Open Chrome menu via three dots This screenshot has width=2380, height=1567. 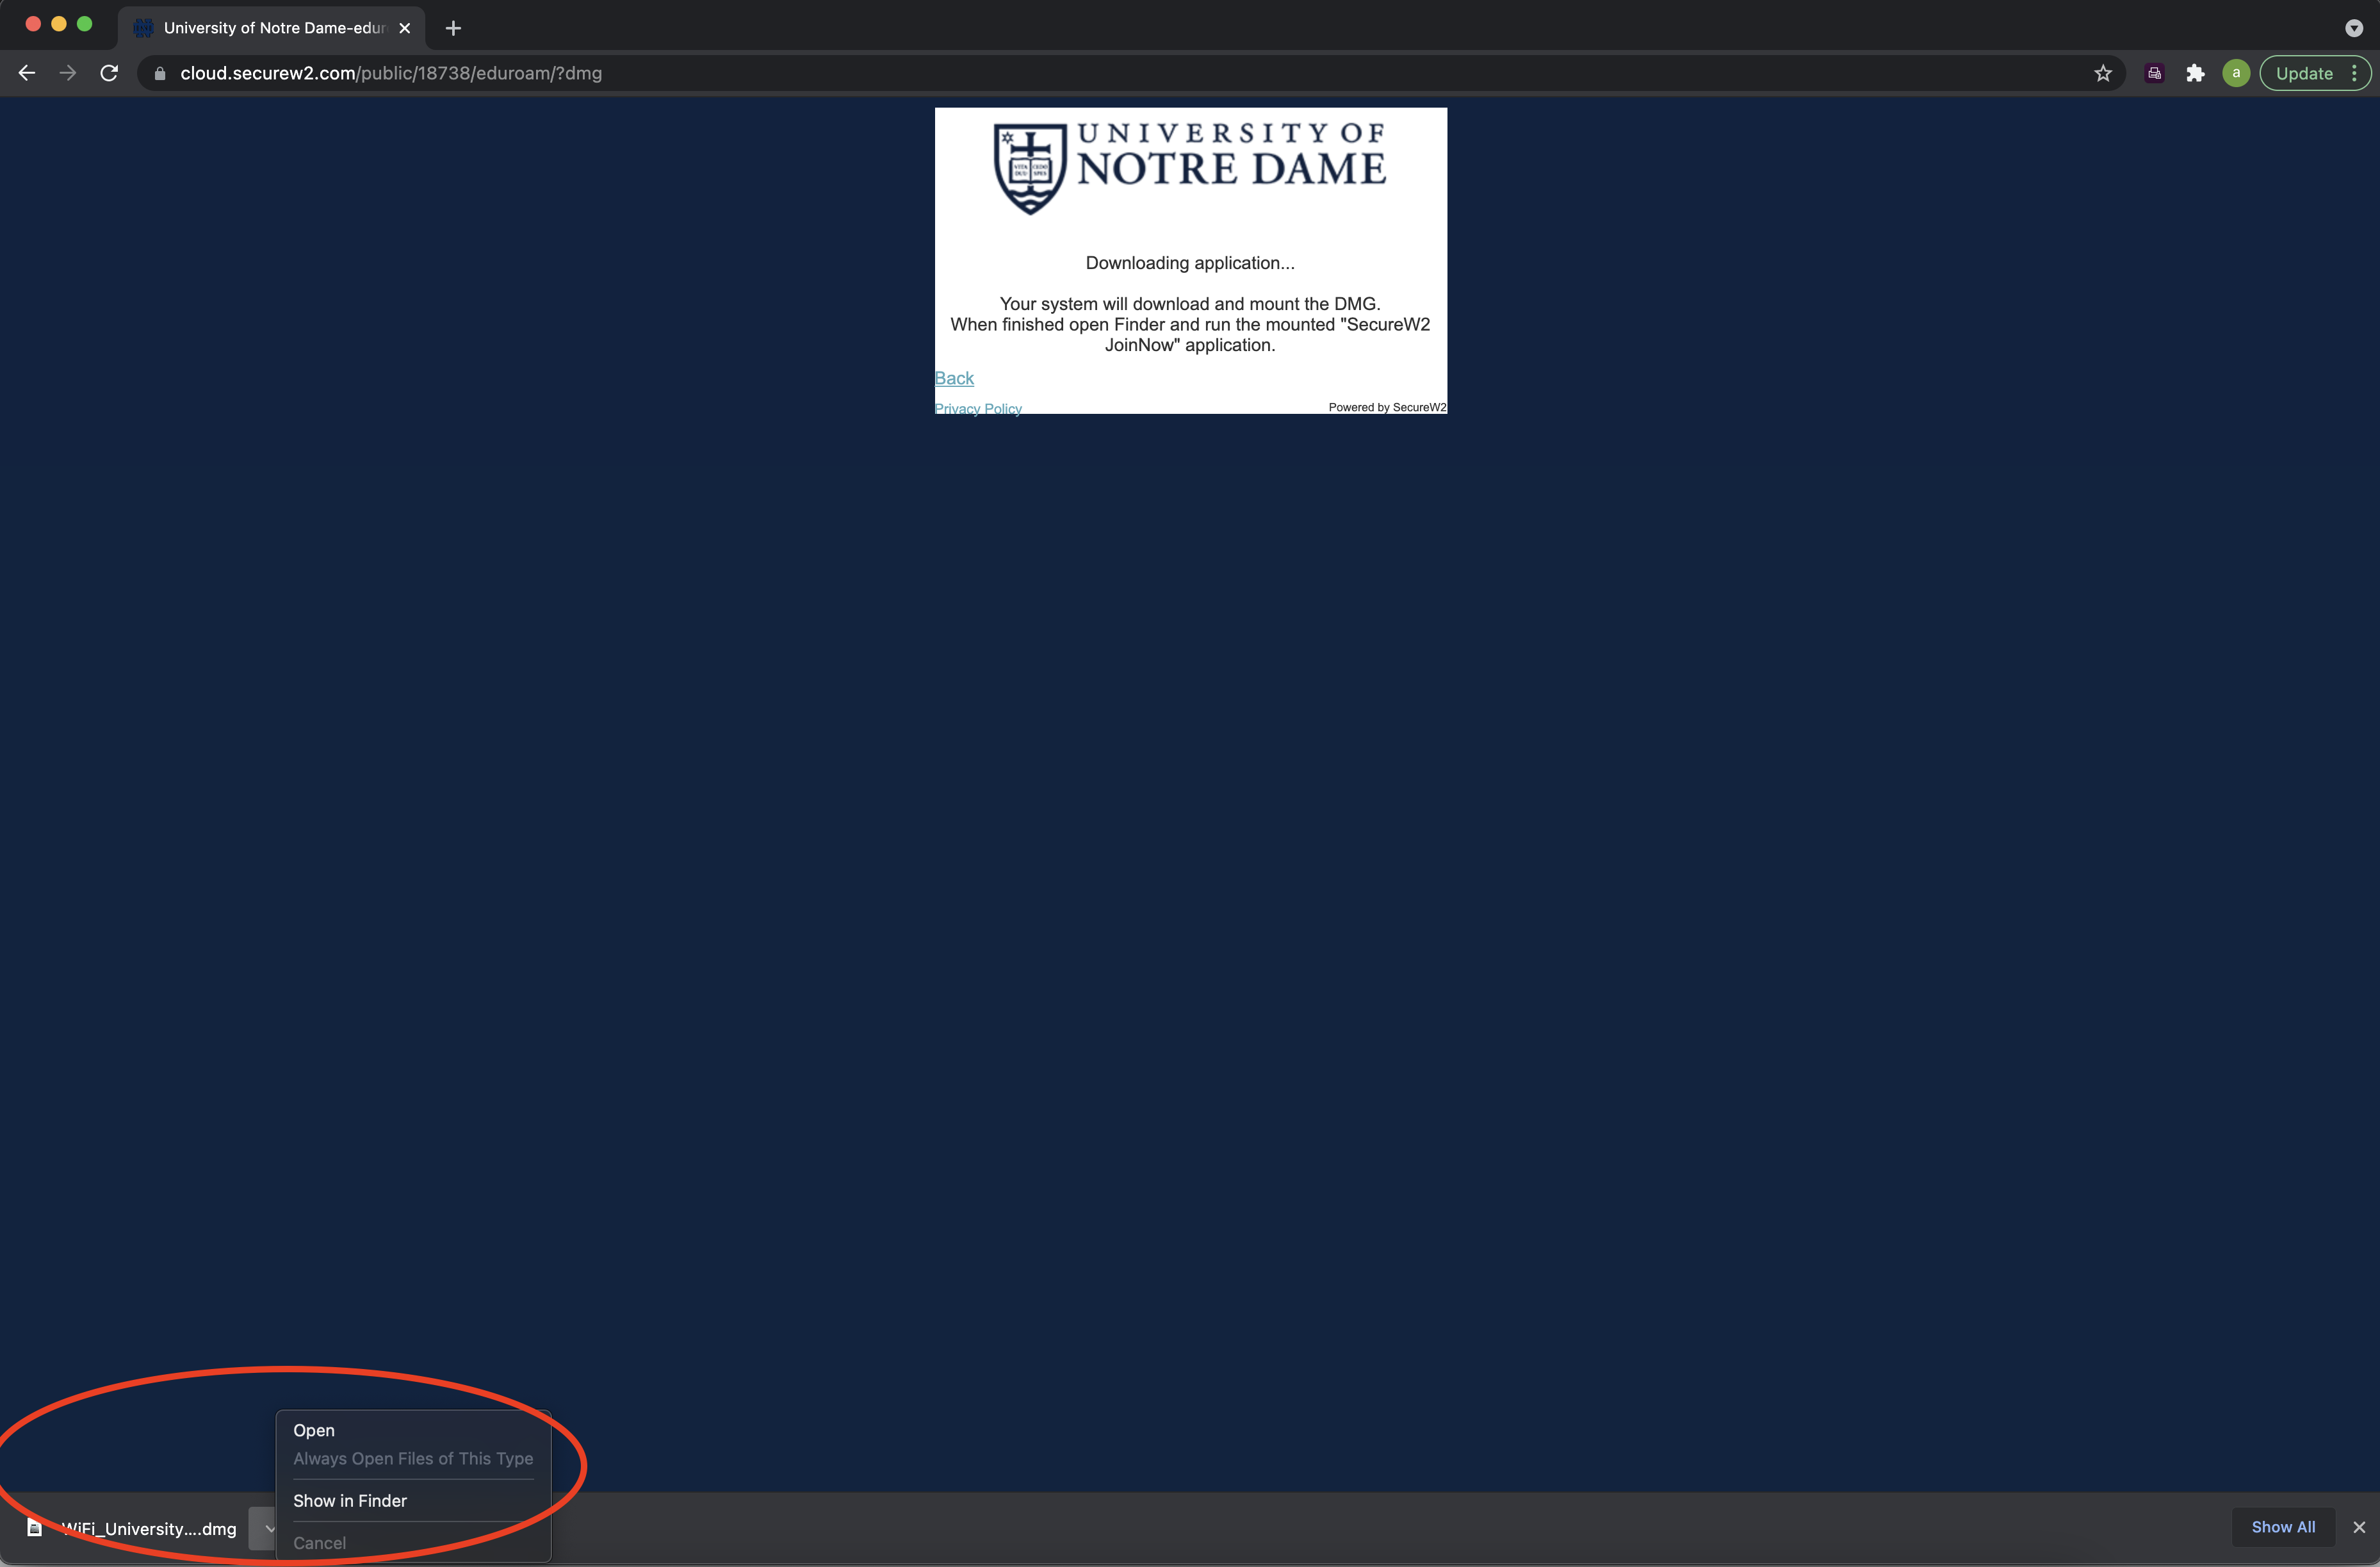click(x=2354, y=73)
